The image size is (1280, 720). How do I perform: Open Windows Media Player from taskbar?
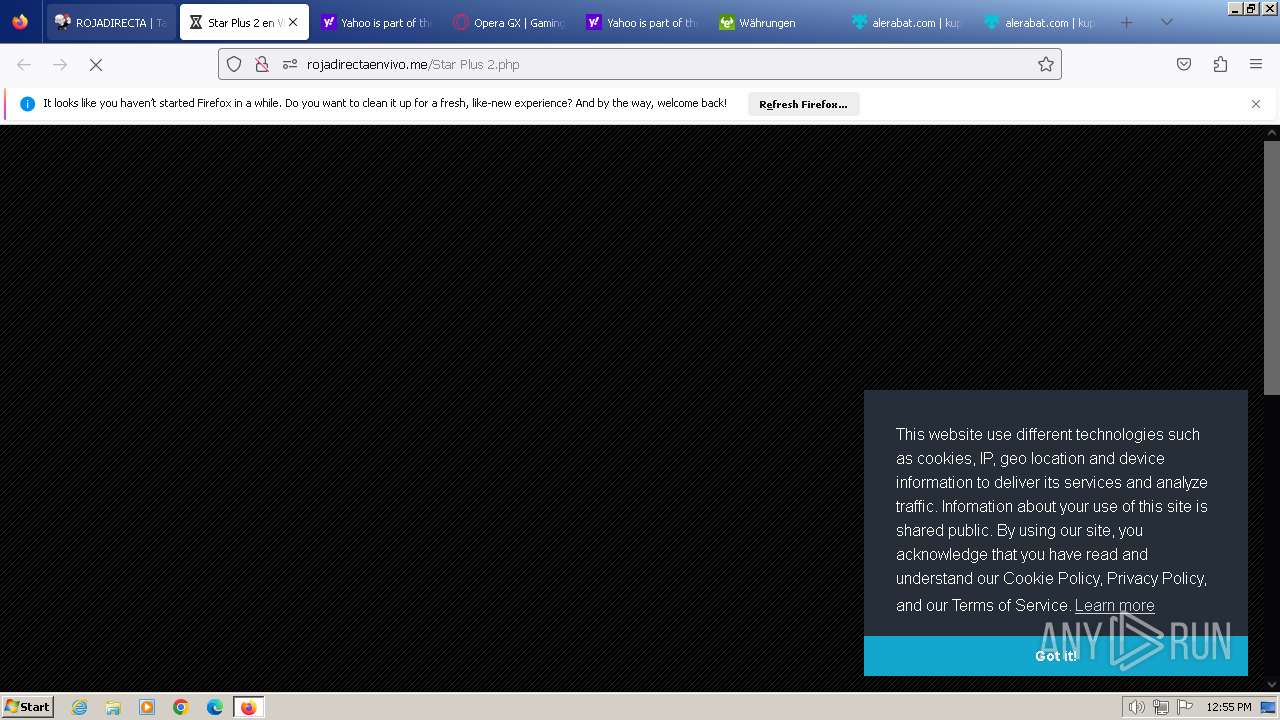pyautogui.click(x=147, y=707)
